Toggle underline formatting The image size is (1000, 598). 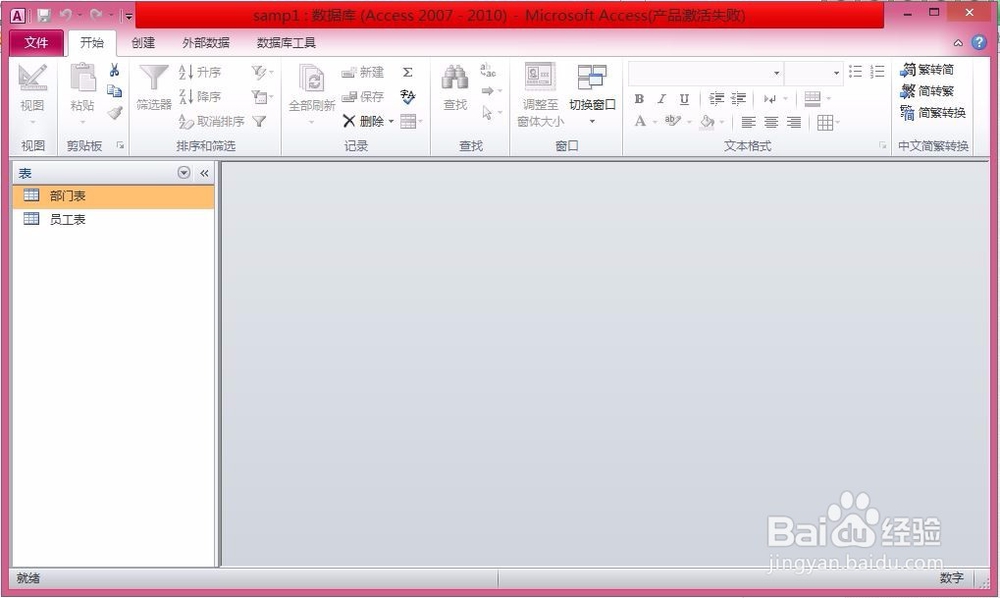(x=684, y=99)
